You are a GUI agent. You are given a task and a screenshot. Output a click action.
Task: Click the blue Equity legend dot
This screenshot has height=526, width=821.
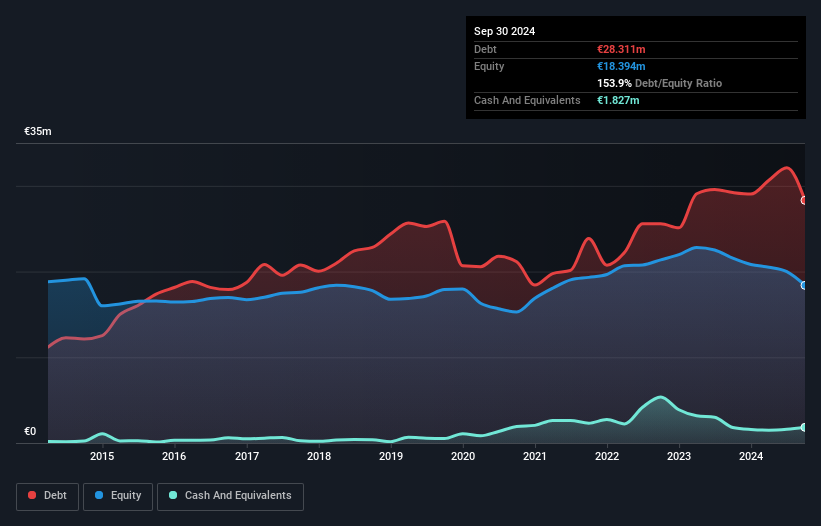[99, 495]
